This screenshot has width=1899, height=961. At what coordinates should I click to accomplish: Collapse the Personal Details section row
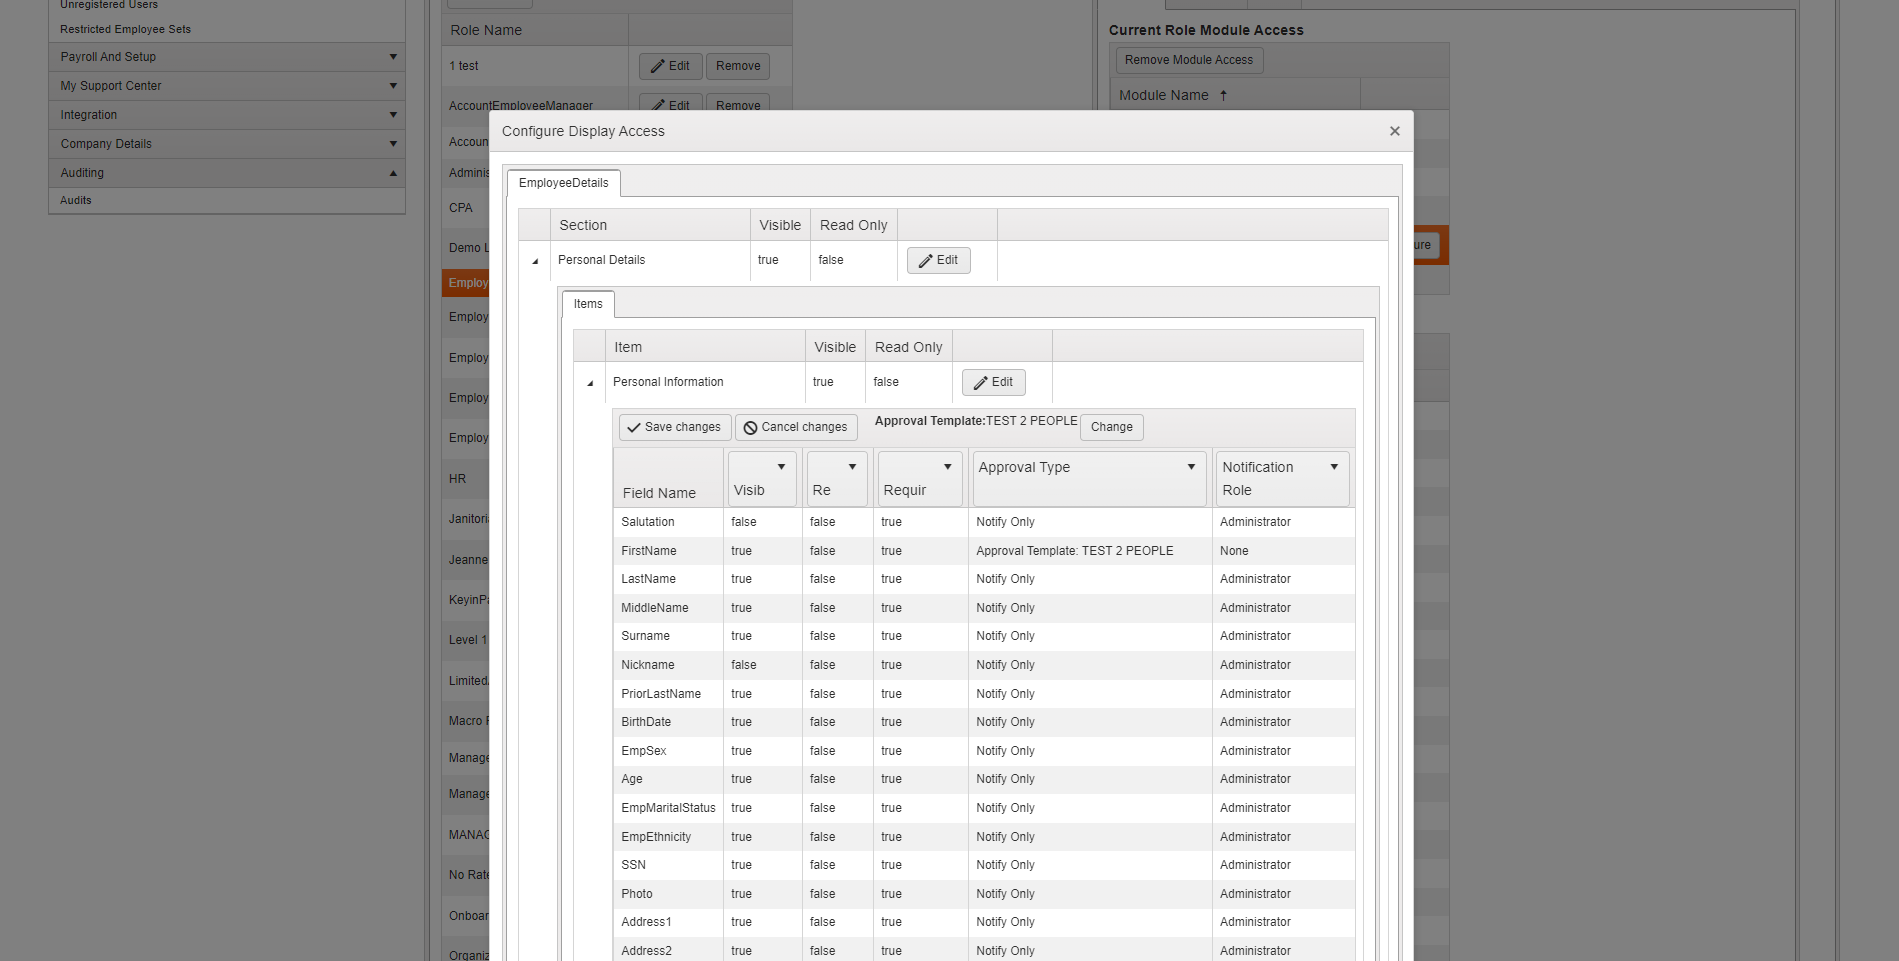pyautogui.click(x=535, y=261)
